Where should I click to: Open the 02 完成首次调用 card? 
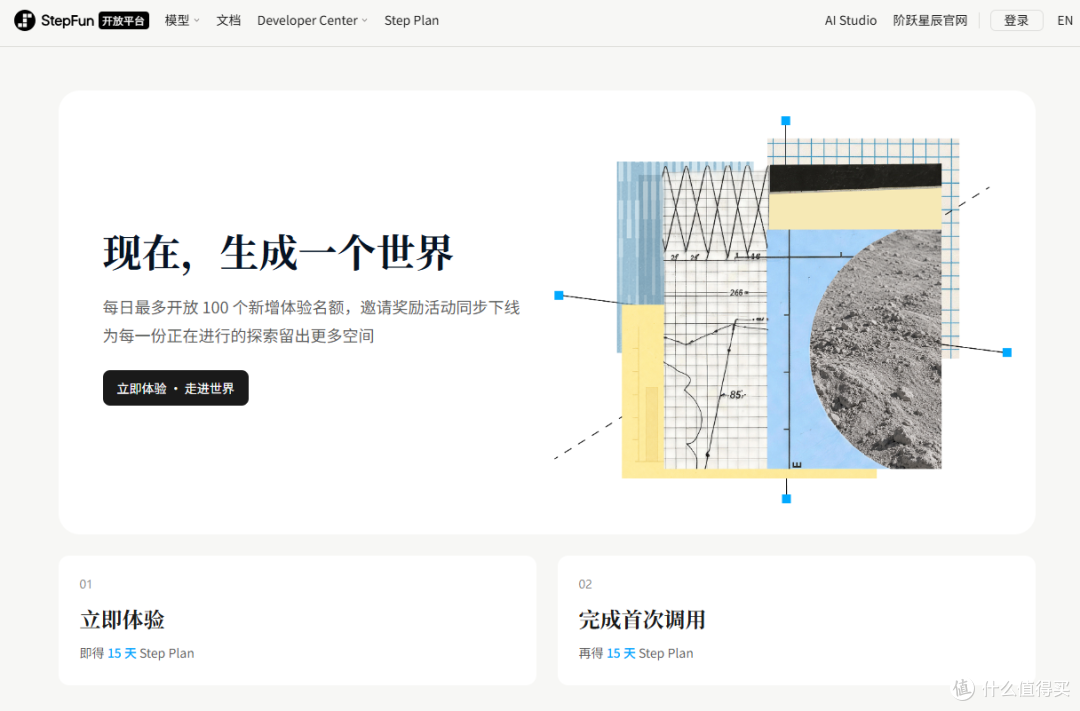(x=796, y=620)
